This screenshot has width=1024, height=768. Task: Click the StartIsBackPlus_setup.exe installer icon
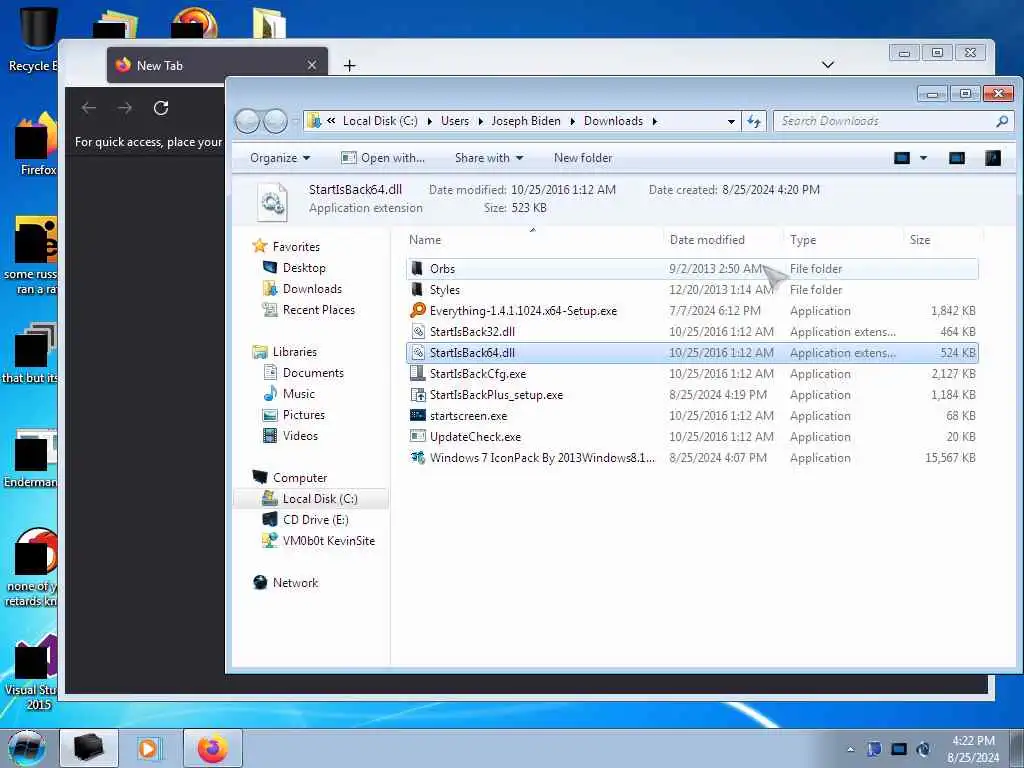pyautogui.click(x=417, y=394)
